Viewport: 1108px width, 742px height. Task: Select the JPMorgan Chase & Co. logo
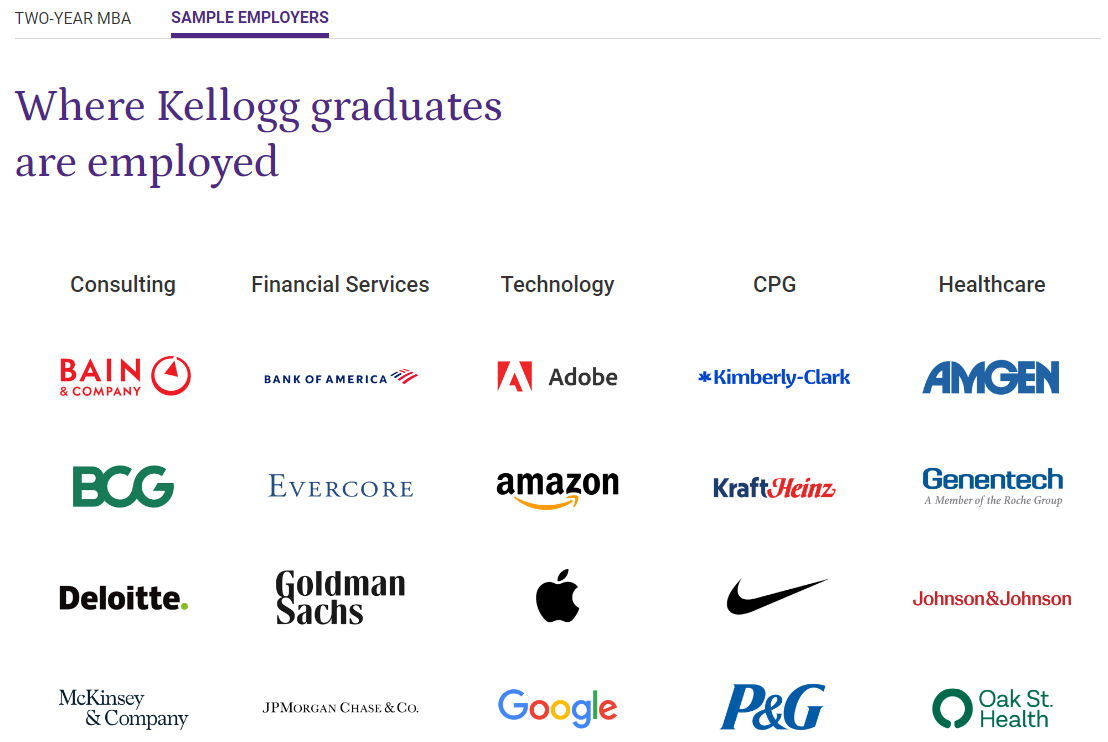pos(340,708)
